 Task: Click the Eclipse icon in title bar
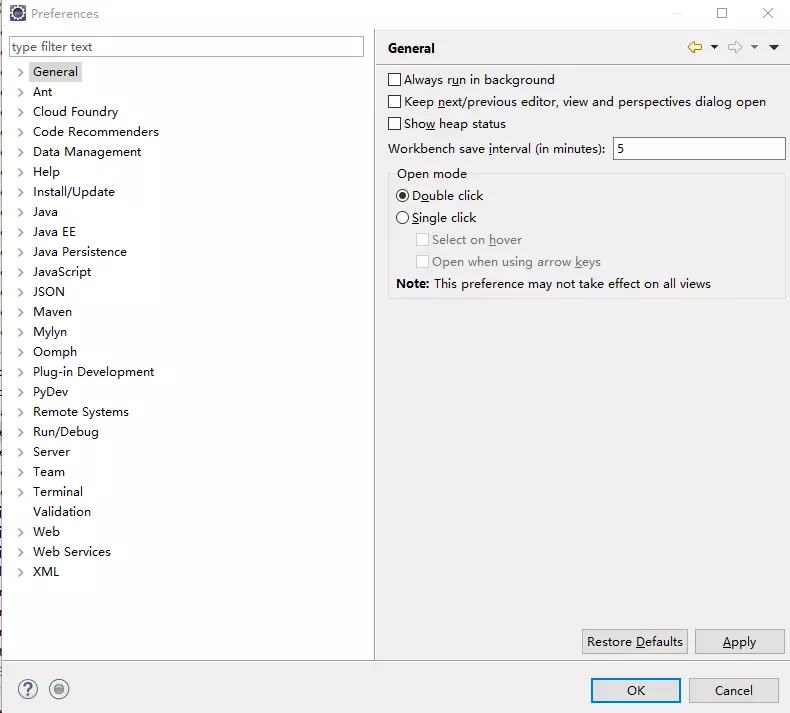(17, 14)
